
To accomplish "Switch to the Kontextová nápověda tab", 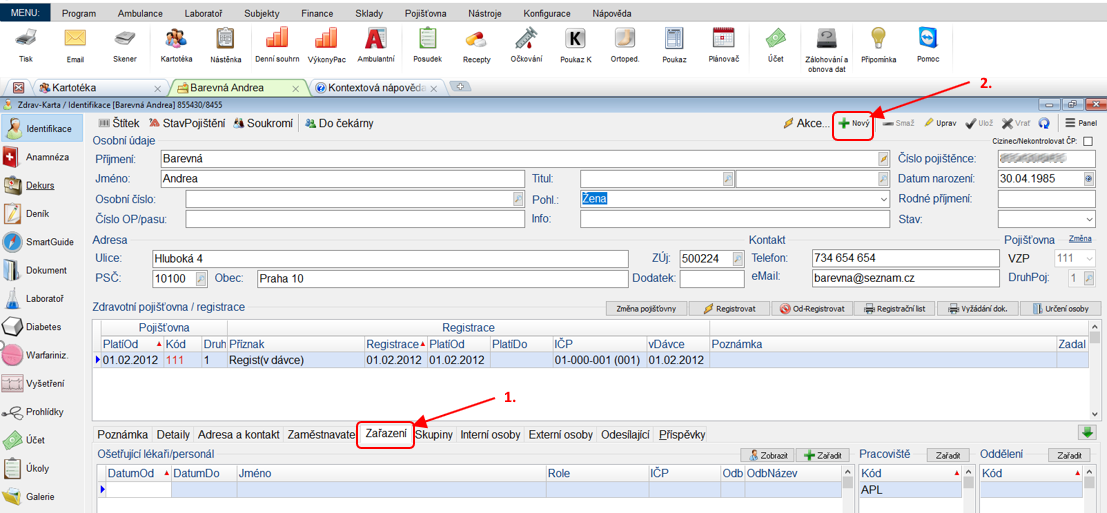I will coord(382,87).
